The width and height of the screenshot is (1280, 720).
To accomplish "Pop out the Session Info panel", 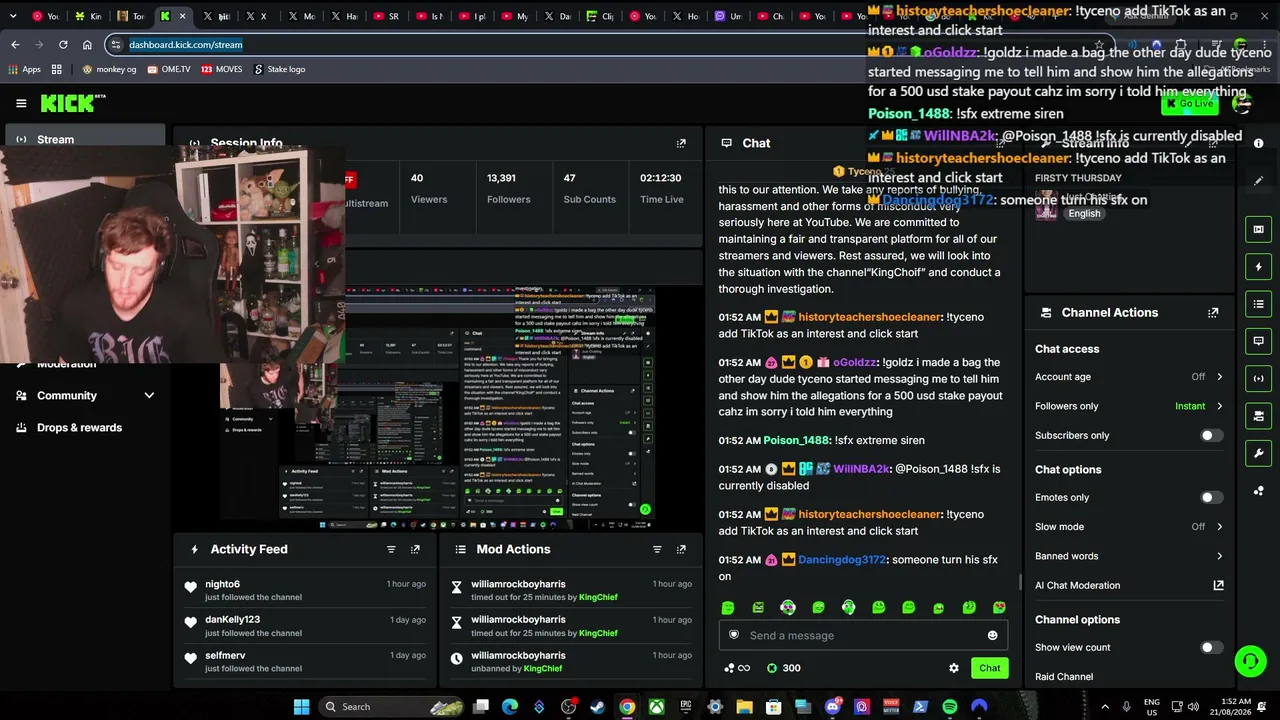I will (x=681, y=143).
